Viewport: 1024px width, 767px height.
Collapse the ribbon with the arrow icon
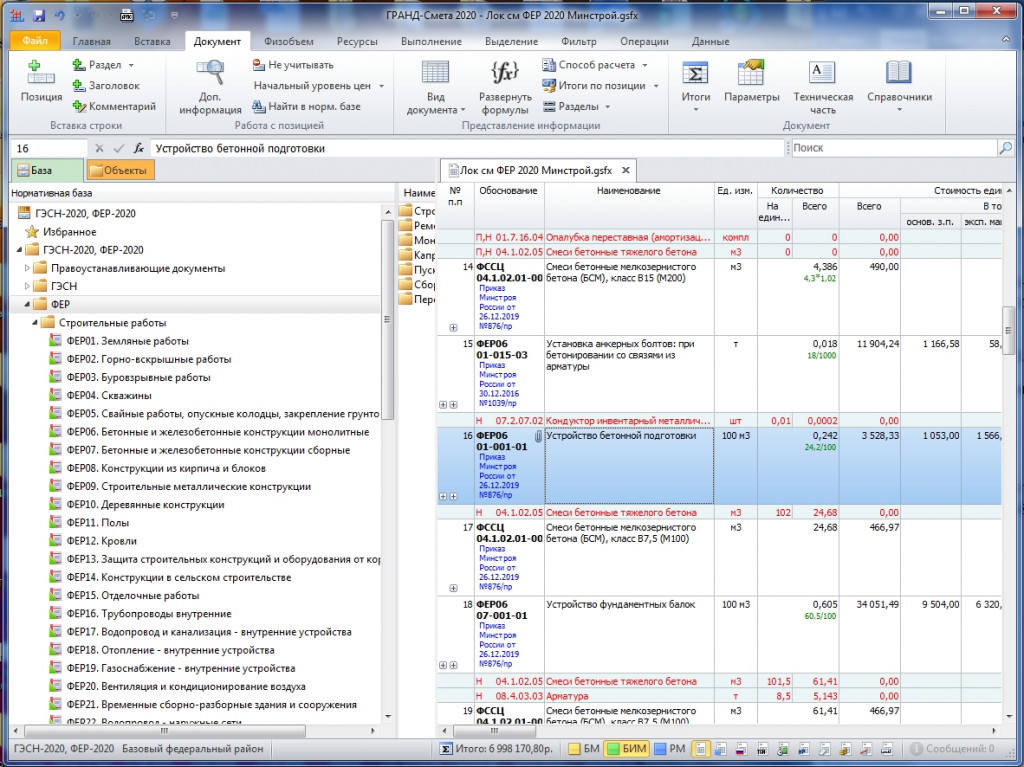click(1006, 41)
